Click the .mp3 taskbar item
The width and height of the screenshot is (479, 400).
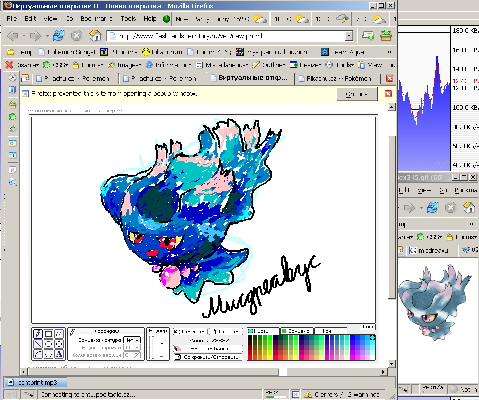[35, 382]
